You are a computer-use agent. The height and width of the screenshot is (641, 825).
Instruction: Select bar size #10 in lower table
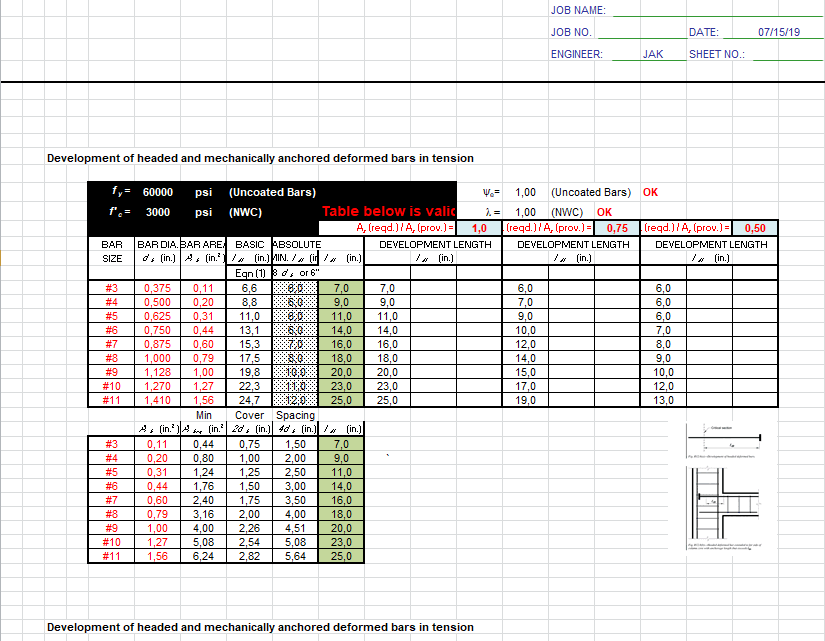coord(112,542)
